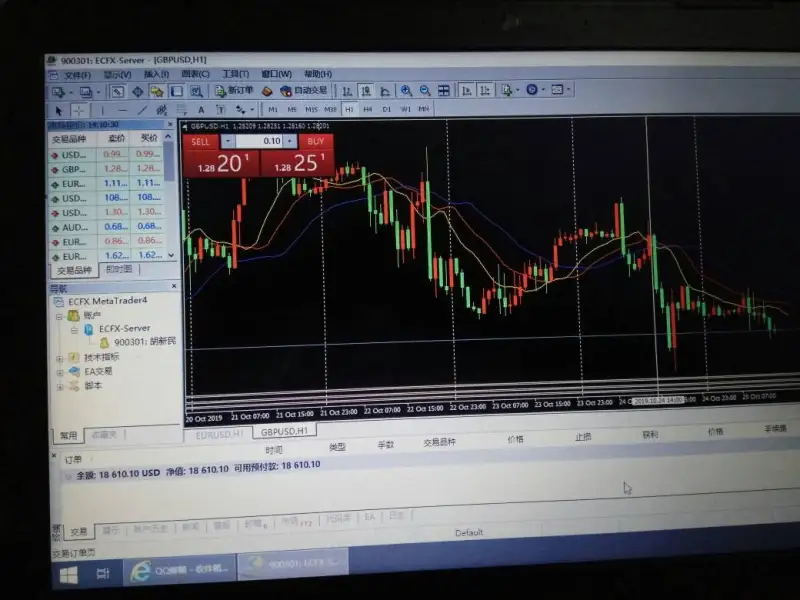
Task: Expand the 技术指标 tree node
Action: (x=60, y=357)
